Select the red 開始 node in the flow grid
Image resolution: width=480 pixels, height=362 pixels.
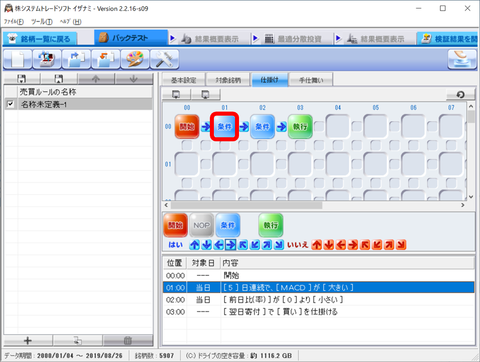(x=187, y=127)
